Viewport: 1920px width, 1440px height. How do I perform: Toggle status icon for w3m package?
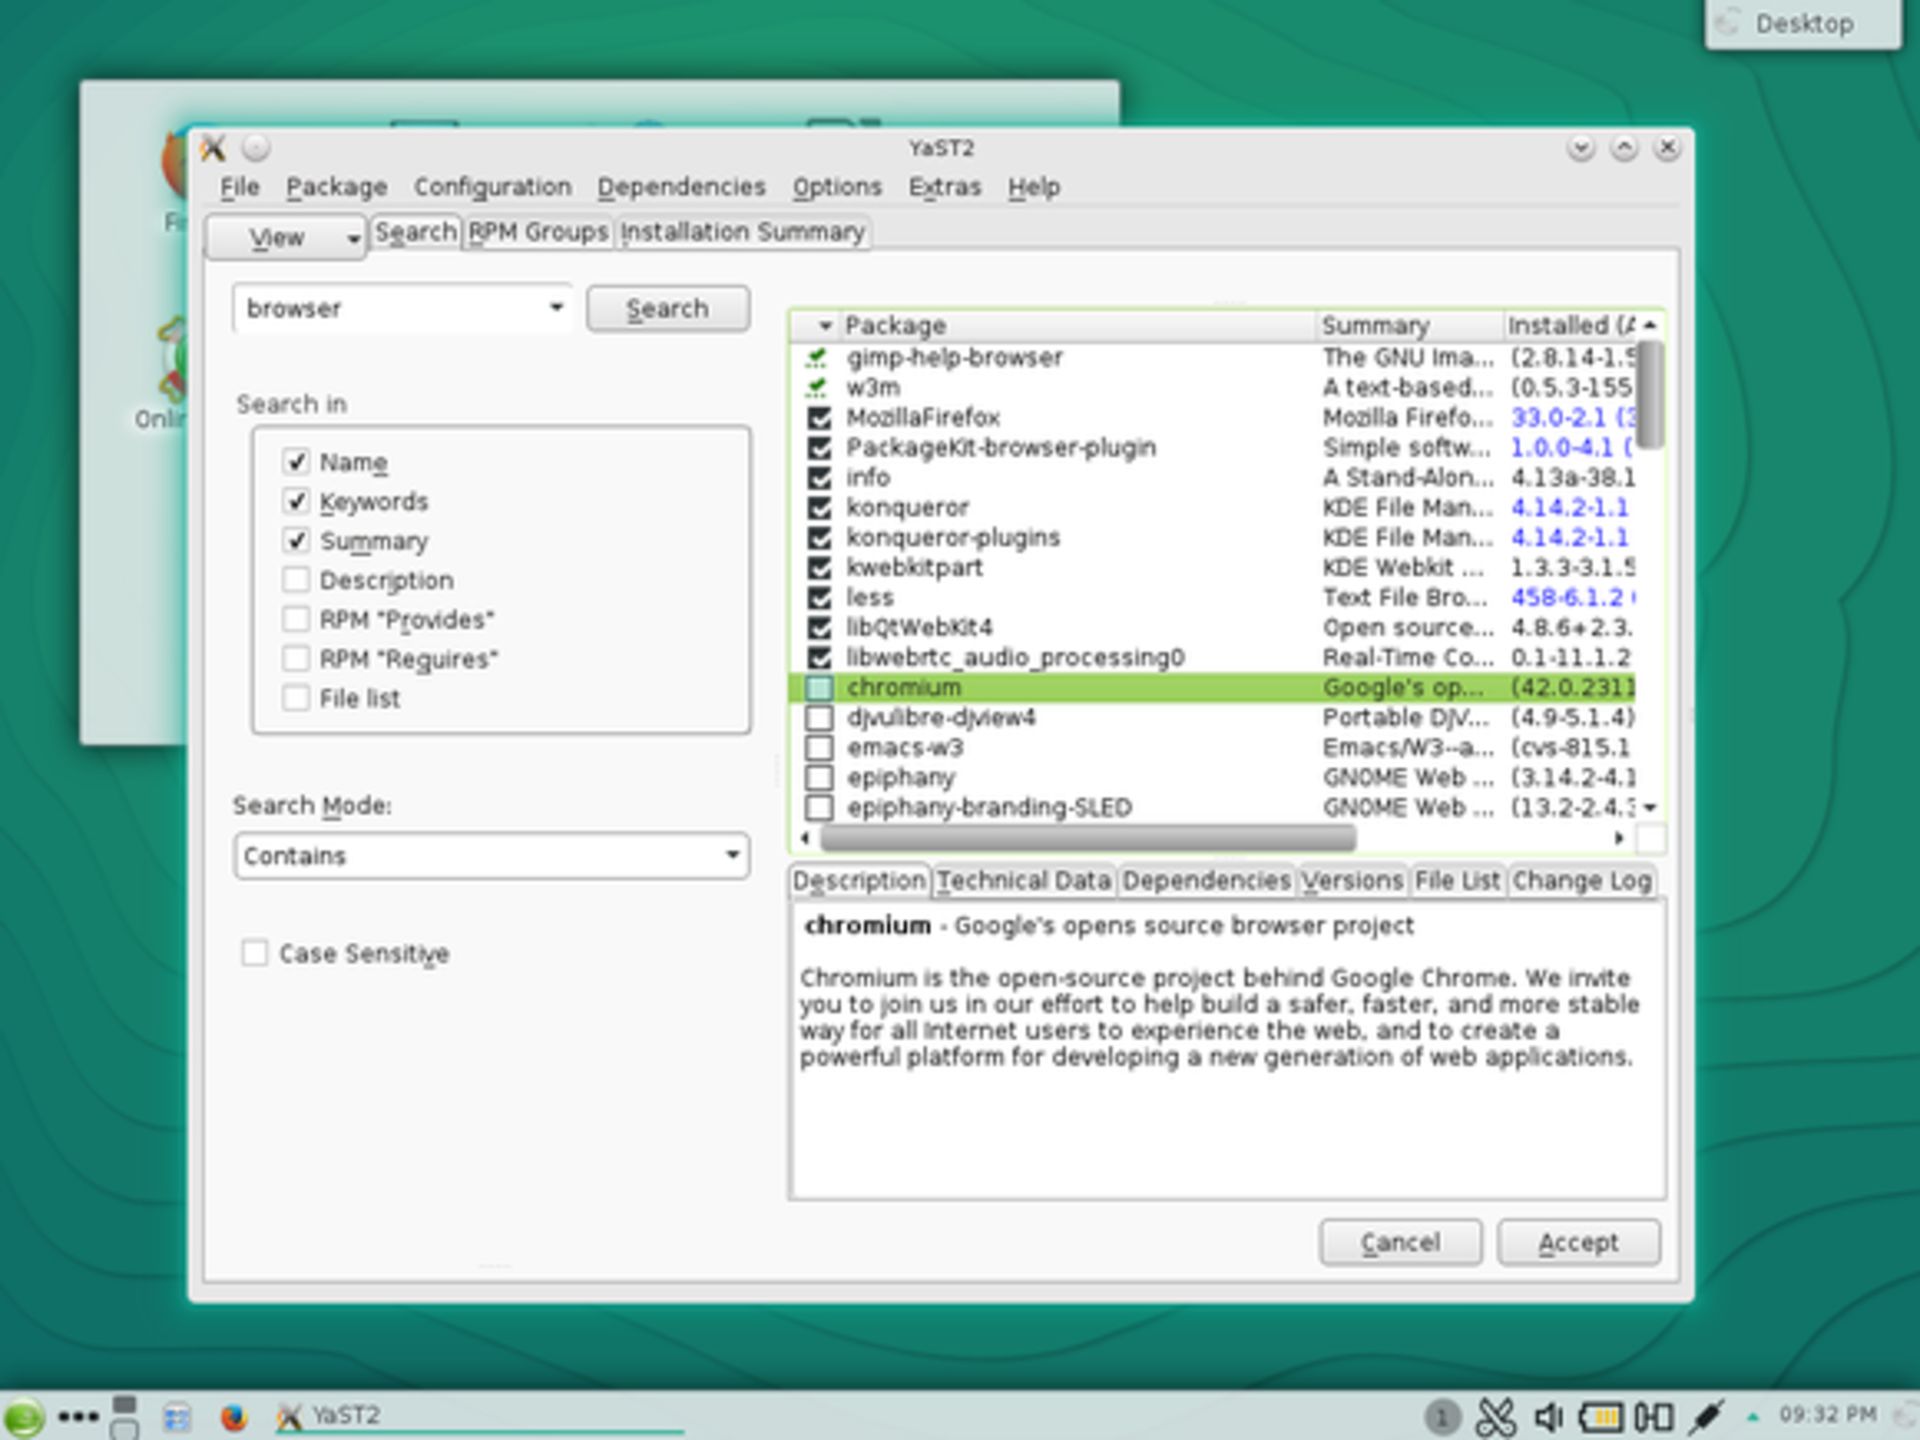pos(819,387)
